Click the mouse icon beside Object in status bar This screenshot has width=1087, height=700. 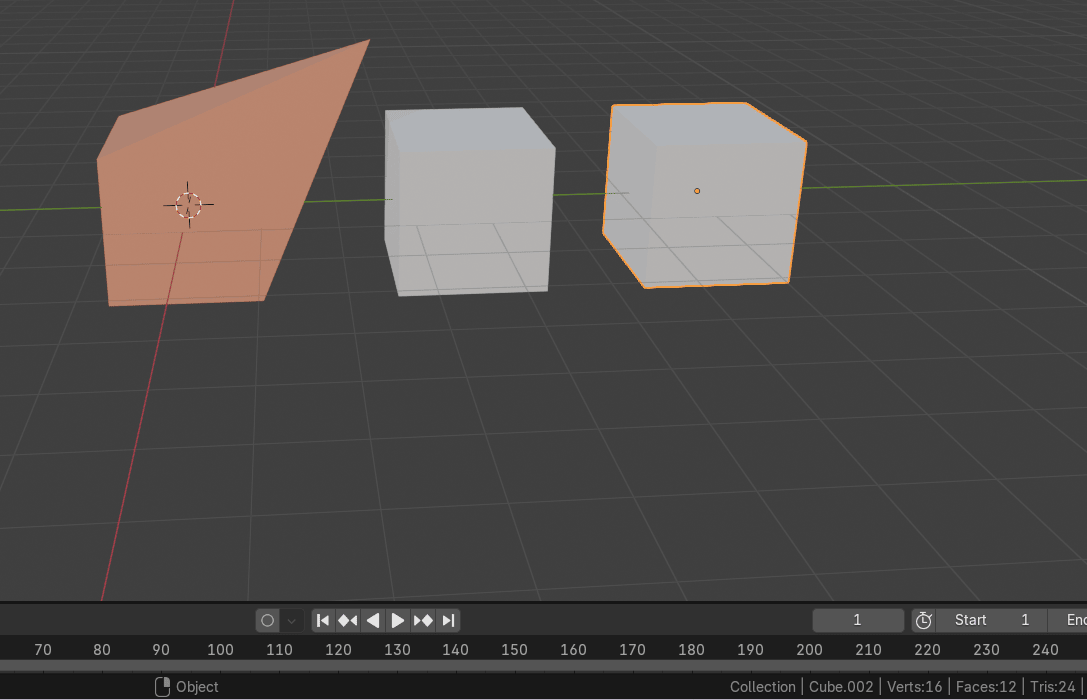point(162,687)
